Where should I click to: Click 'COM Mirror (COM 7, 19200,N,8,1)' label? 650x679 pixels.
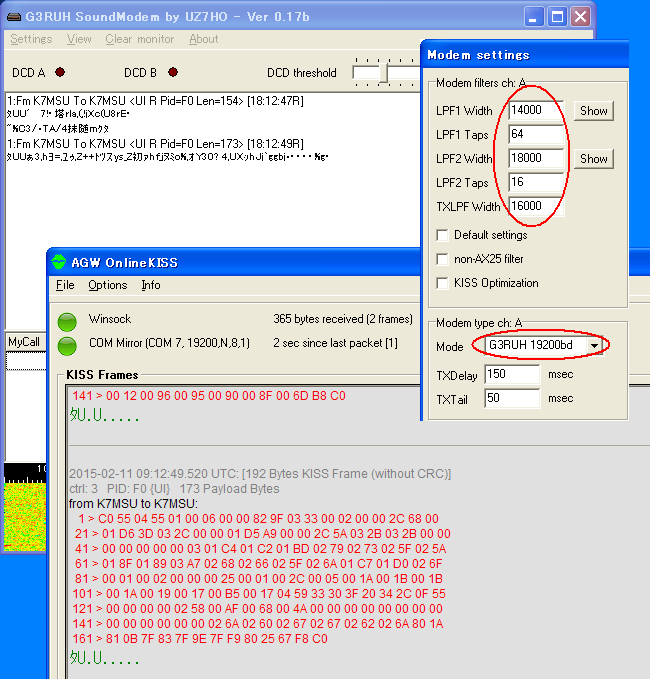[x=169, y=343]
